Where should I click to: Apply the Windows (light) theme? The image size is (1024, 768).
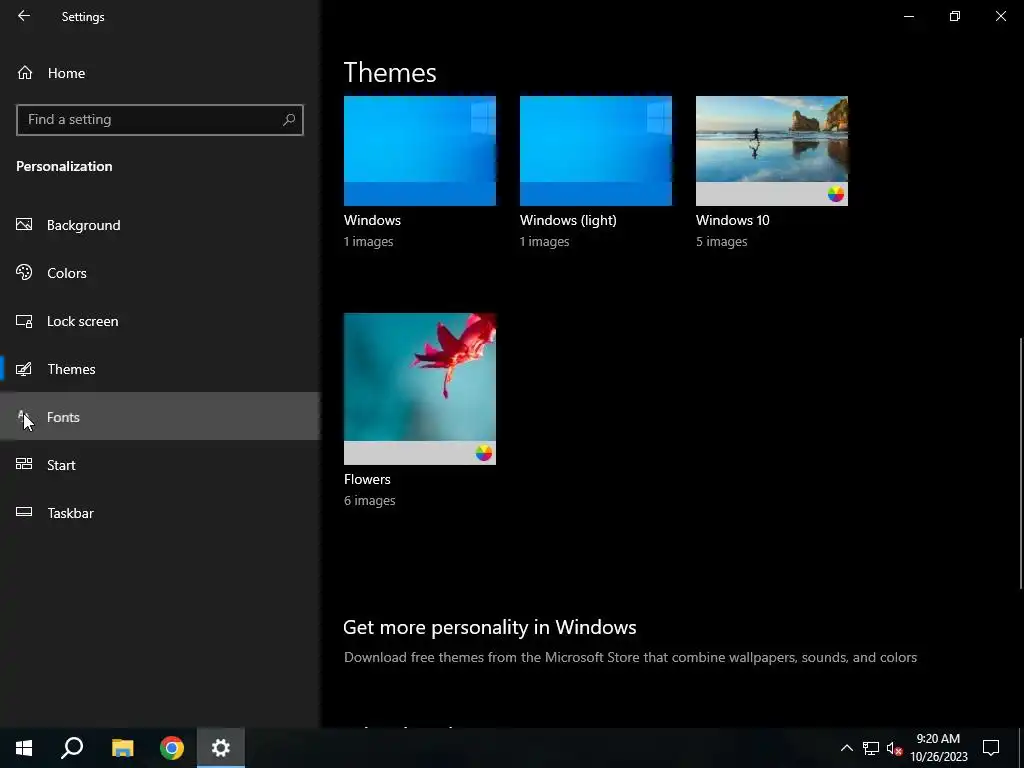point(596,151)
